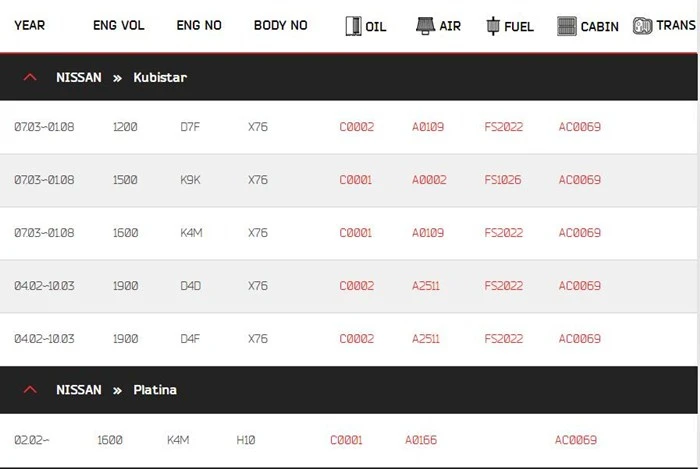Viewport: 700px width, 469px height.
Task: Click the TRANS filter icon in header
Action: [642, 26]
